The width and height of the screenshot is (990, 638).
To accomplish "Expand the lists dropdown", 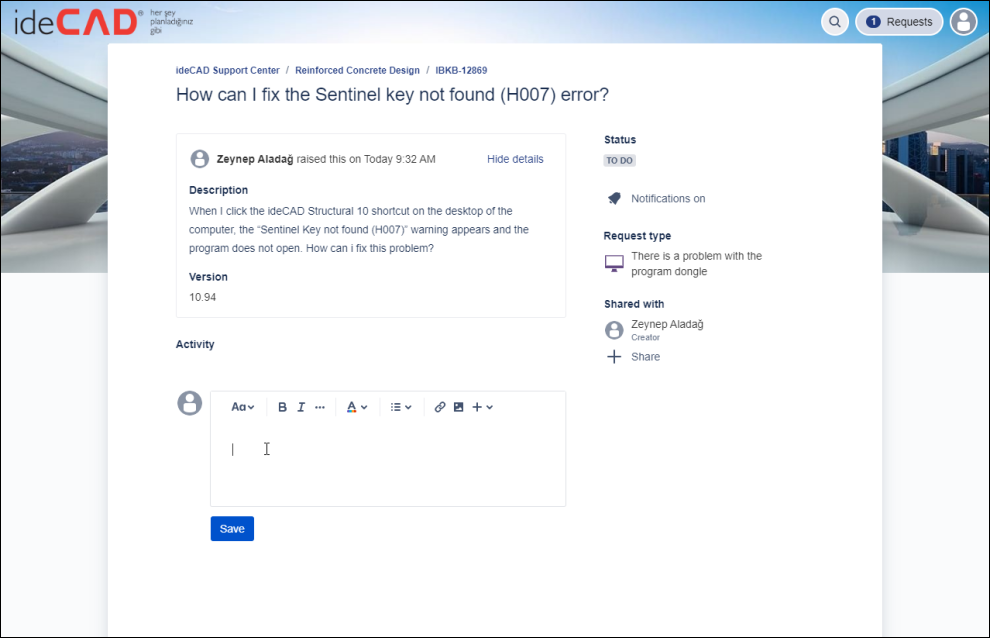I will [401, 407].
